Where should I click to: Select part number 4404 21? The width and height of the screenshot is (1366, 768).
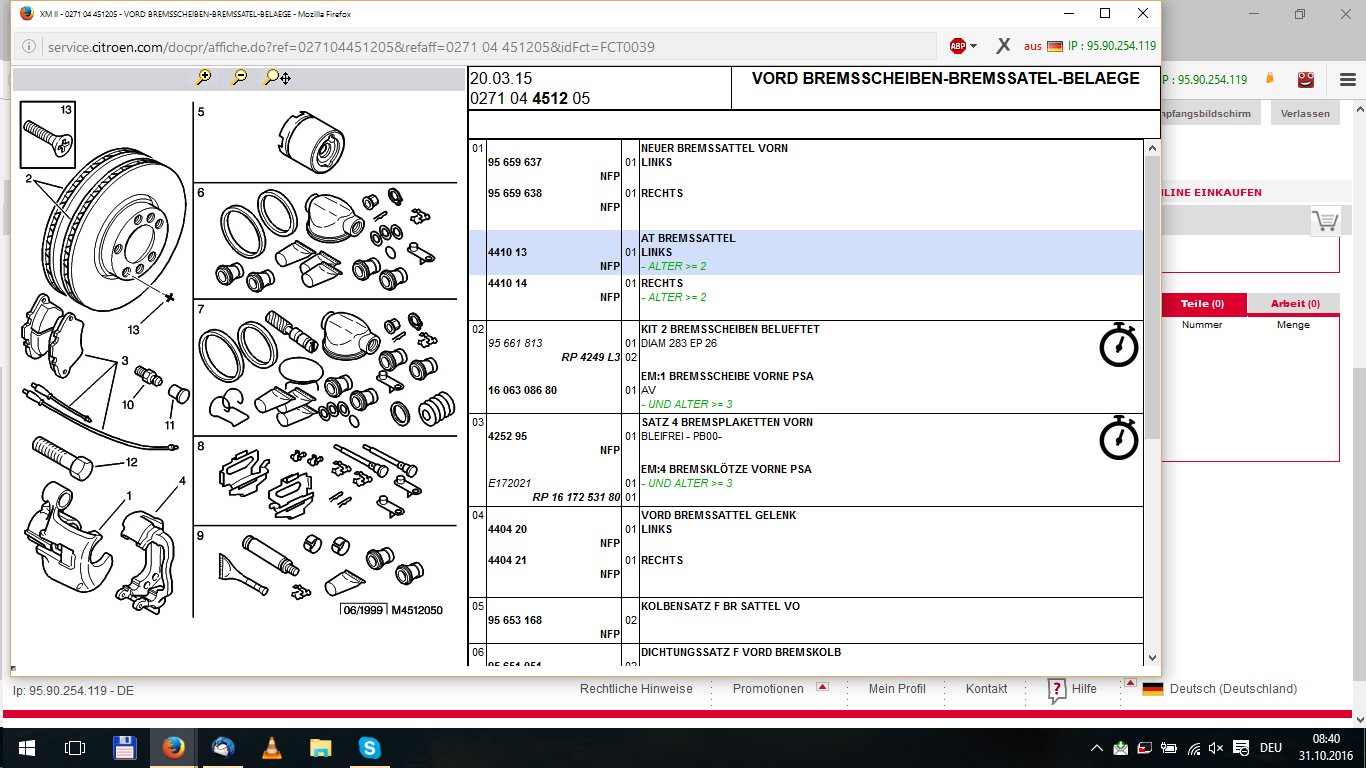click(507, 561)
